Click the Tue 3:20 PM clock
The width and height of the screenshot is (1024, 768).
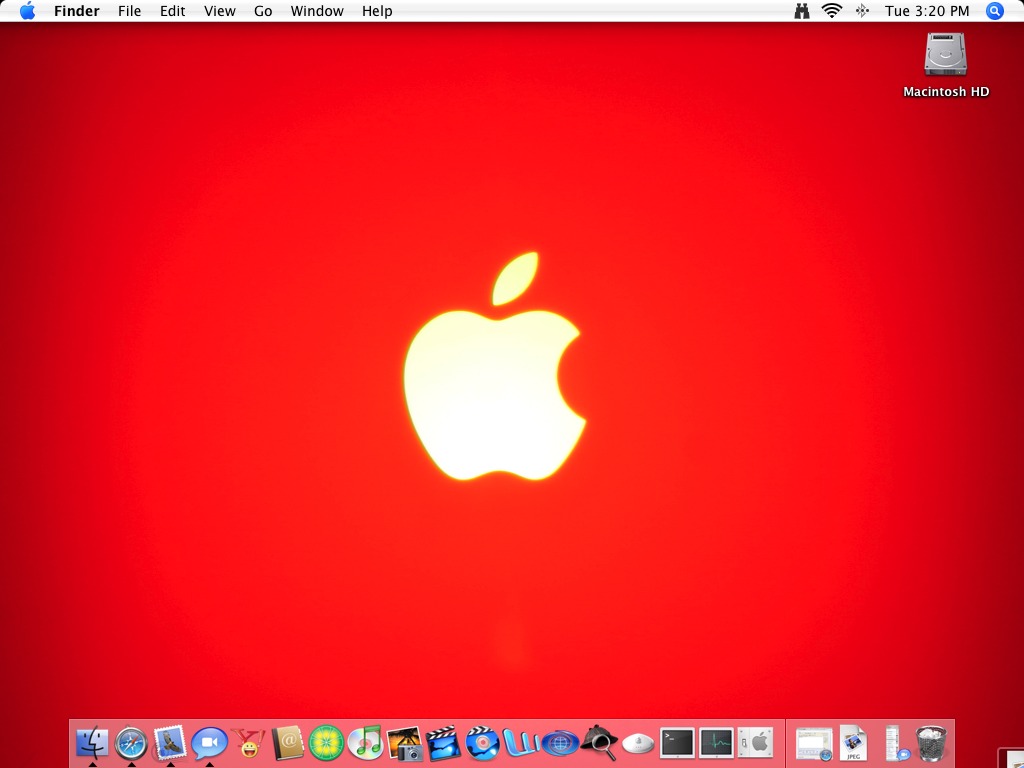(x=927, y=11)
